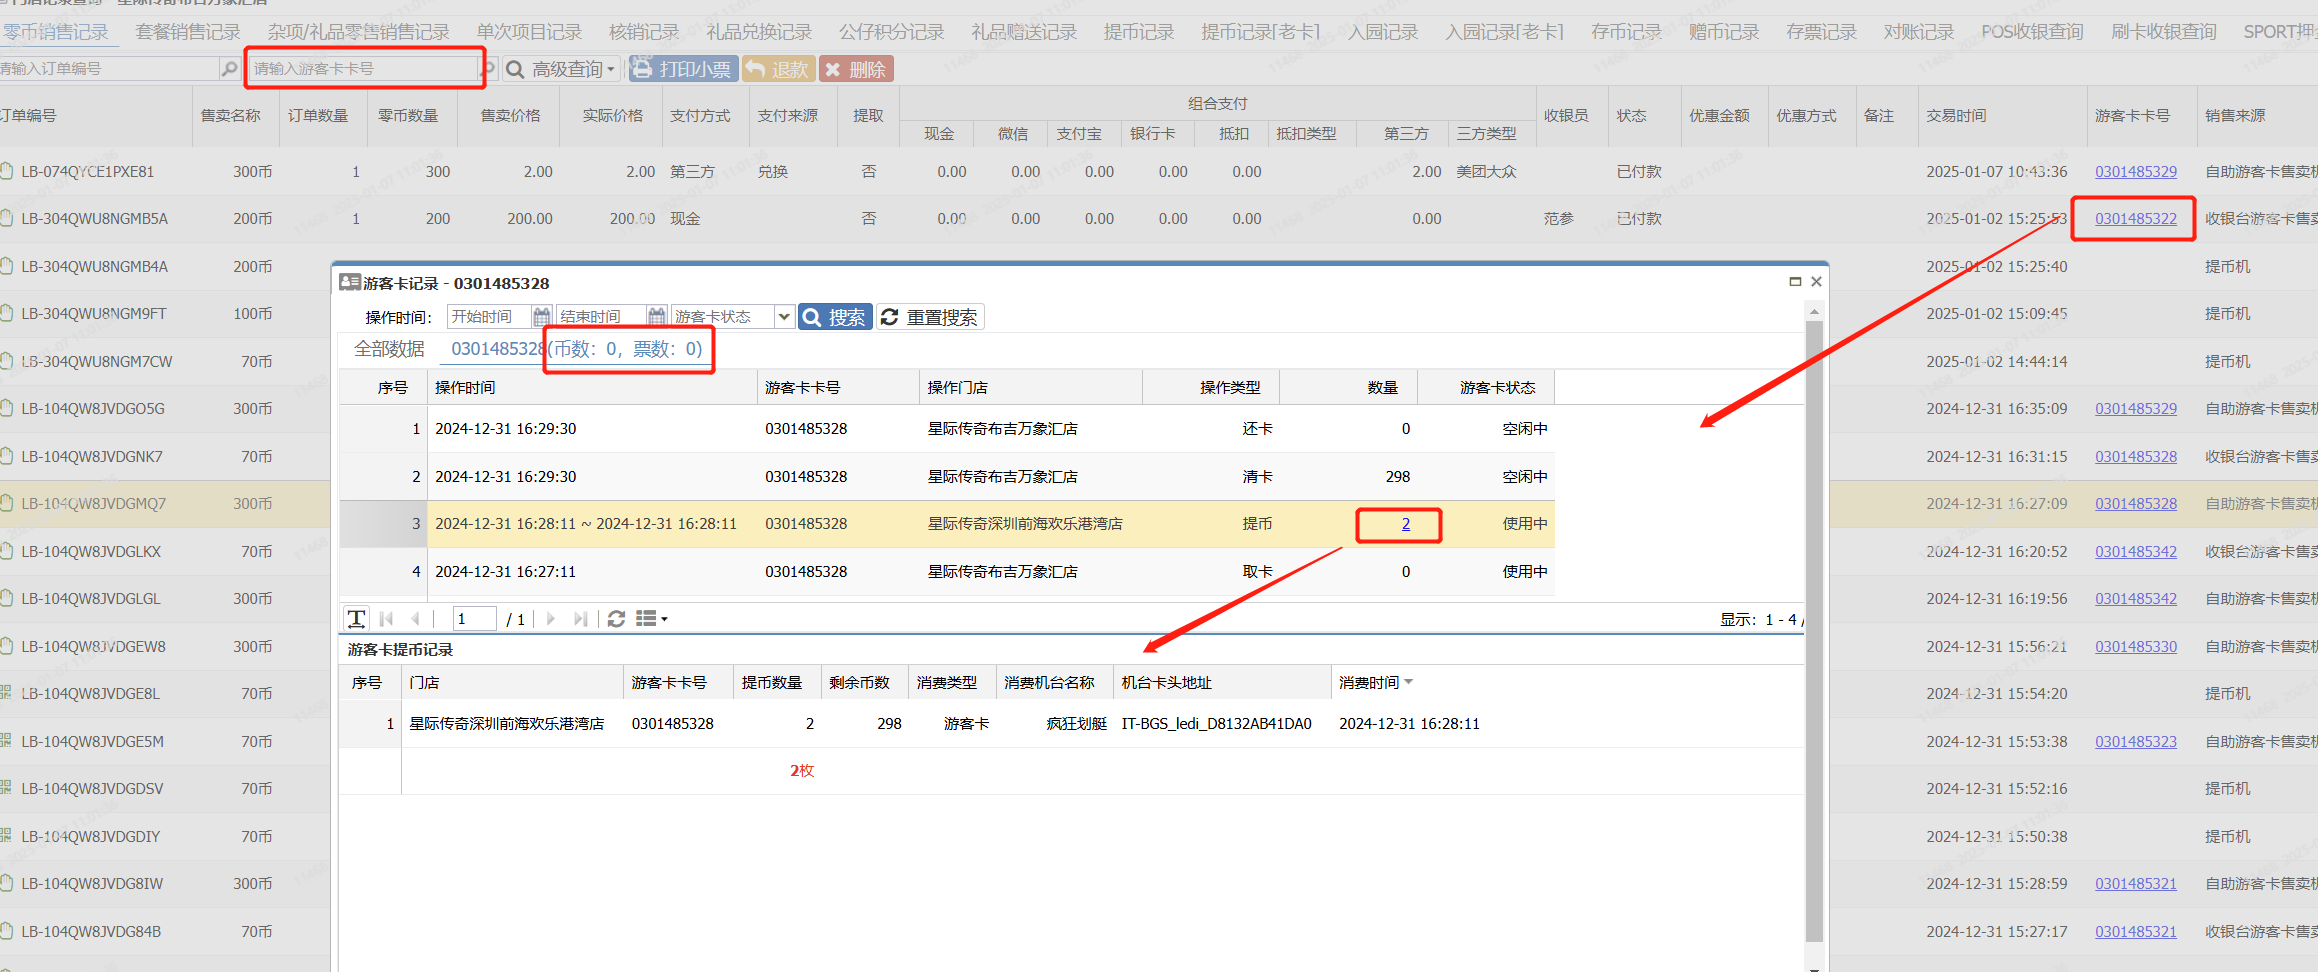Open the list view options icon in pager

click(x=651, y=619)
